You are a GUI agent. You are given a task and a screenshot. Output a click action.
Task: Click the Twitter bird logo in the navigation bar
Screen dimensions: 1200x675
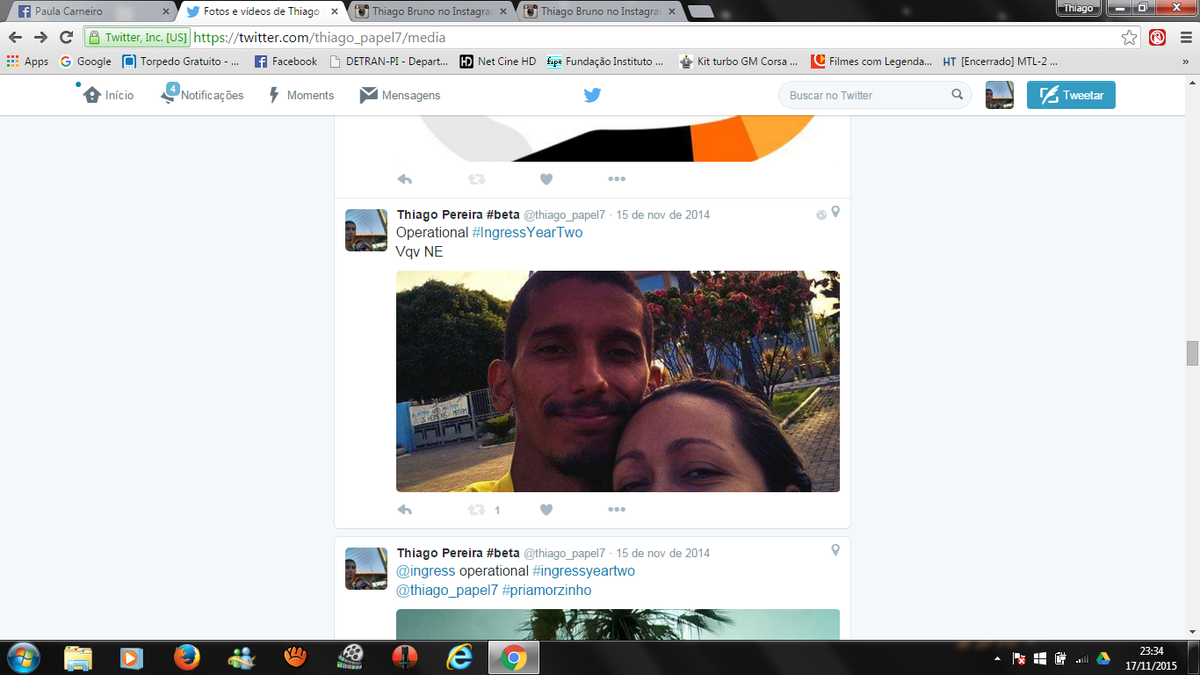pos(593,95)
